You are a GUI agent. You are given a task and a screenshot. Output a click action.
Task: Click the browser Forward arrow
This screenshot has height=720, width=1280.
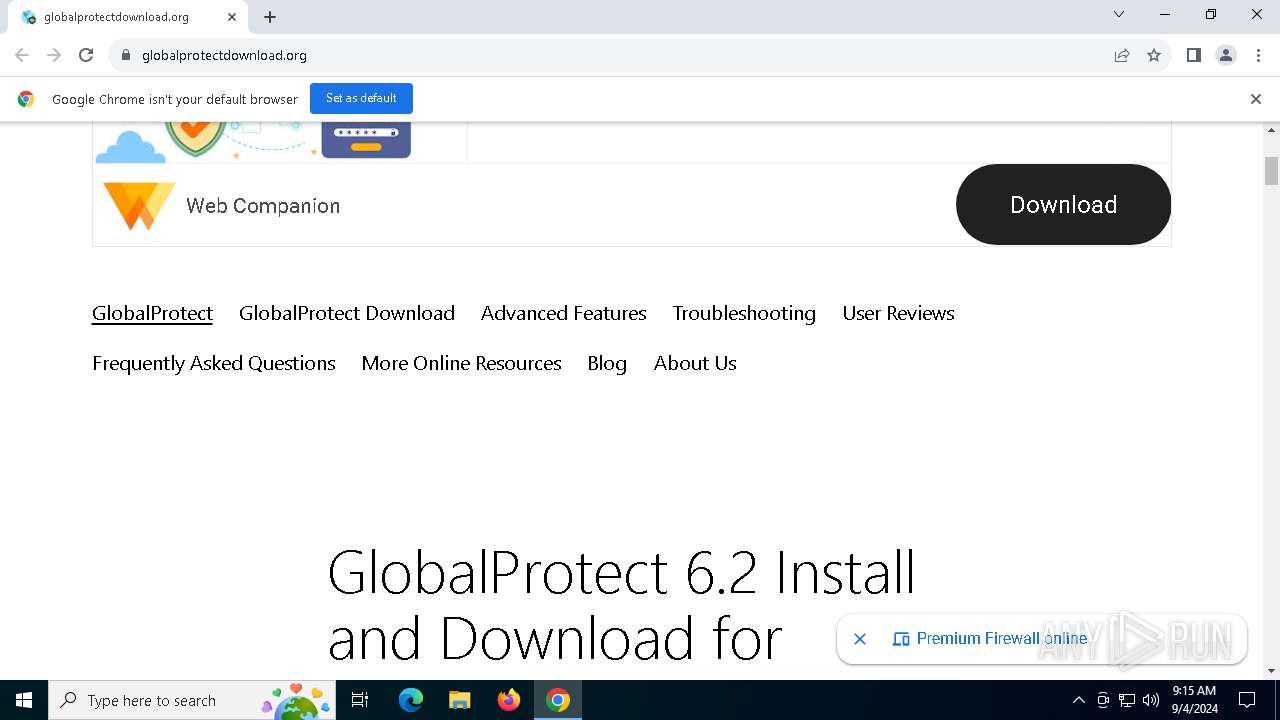(x=54, y=55)
